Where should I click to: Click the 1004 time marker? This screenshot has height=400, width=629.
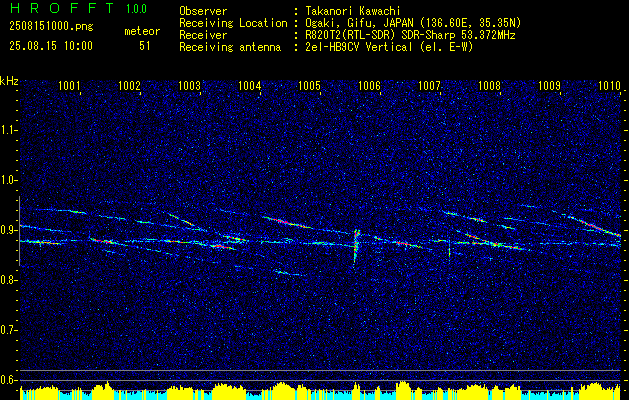click(250, 85)
